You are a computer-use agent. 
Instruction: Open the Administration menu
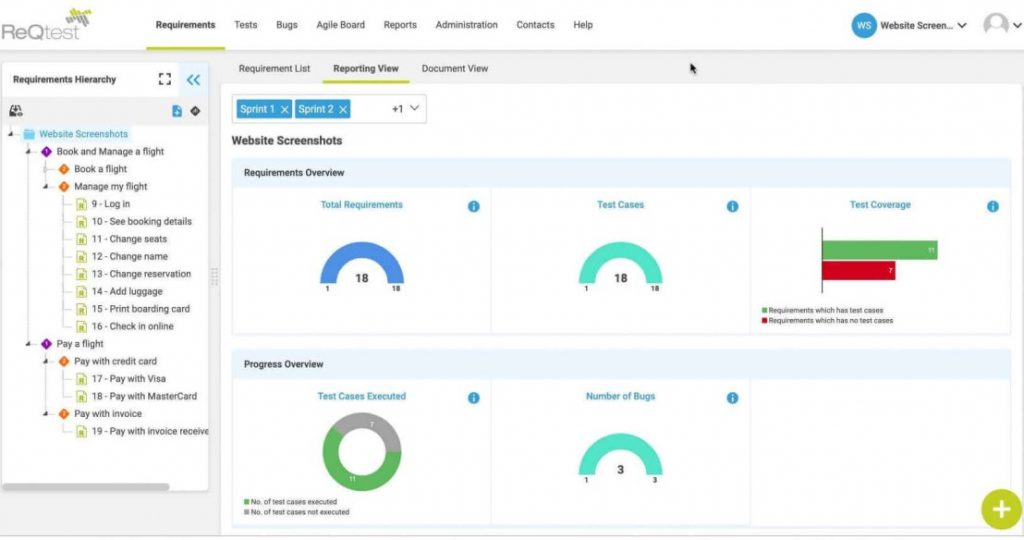pos(466,25)
